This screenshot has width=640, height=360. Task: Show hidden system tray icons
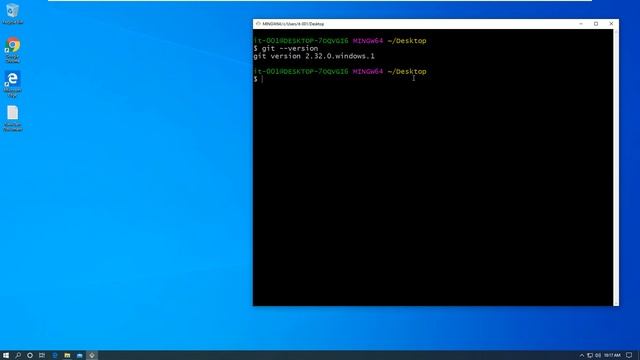(x=582, y=356)
